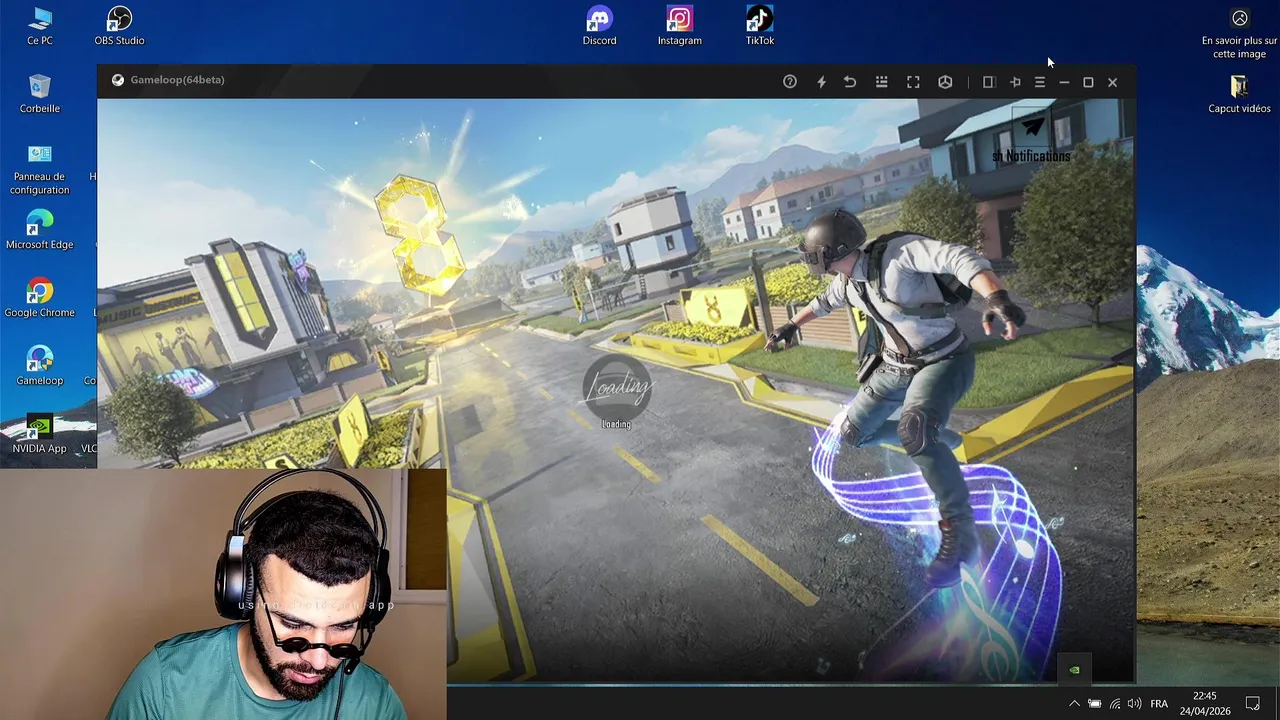Toggle the Gameloop side panel icon
1280x720 pixels.
click(x=988, y=82)
